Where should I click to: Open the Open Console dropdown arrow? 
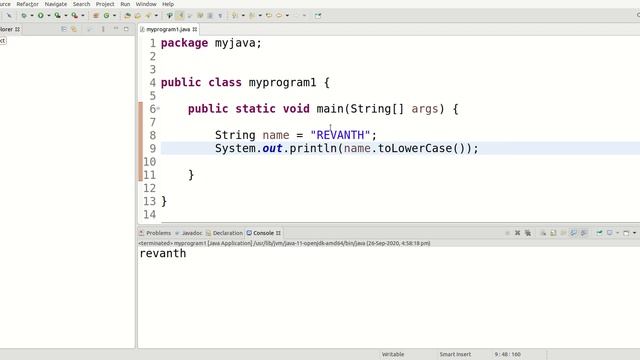[634, 233]
